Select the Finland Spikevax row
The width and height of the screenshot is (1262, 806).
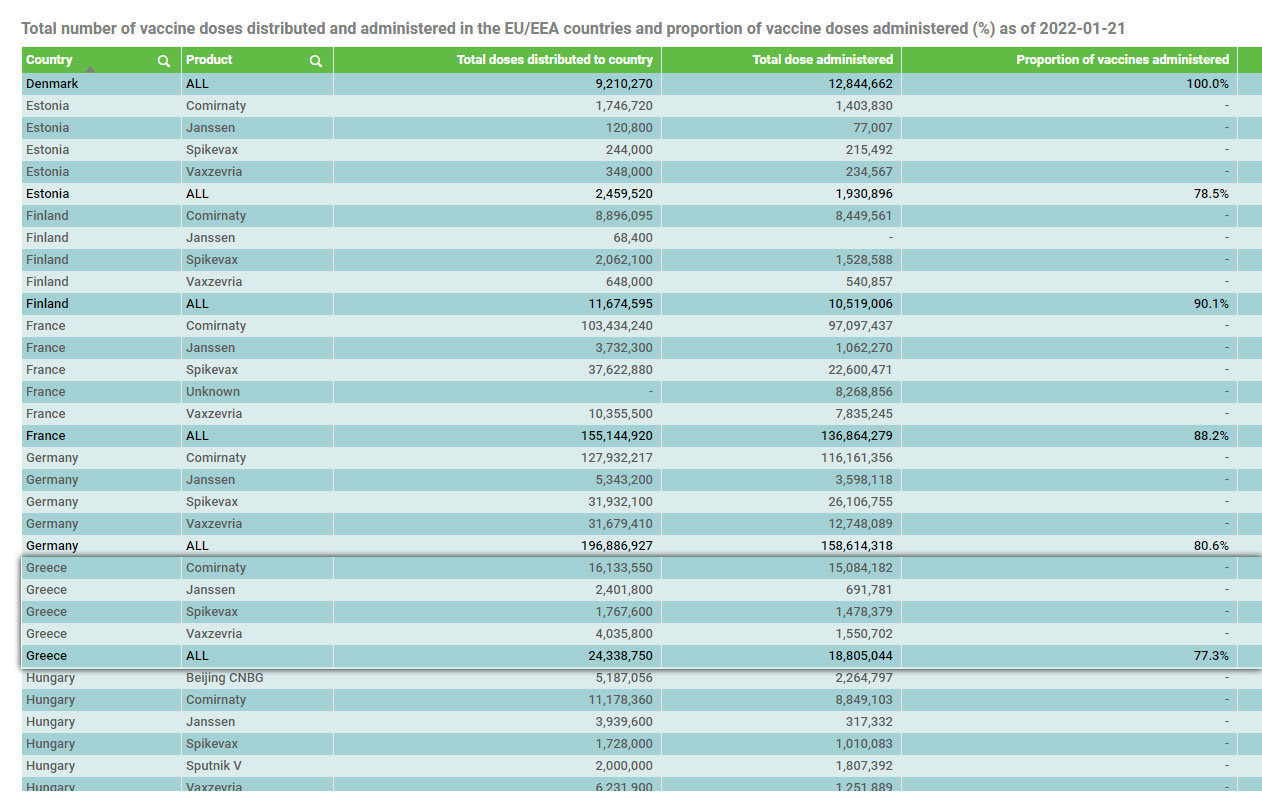point(640,260)
